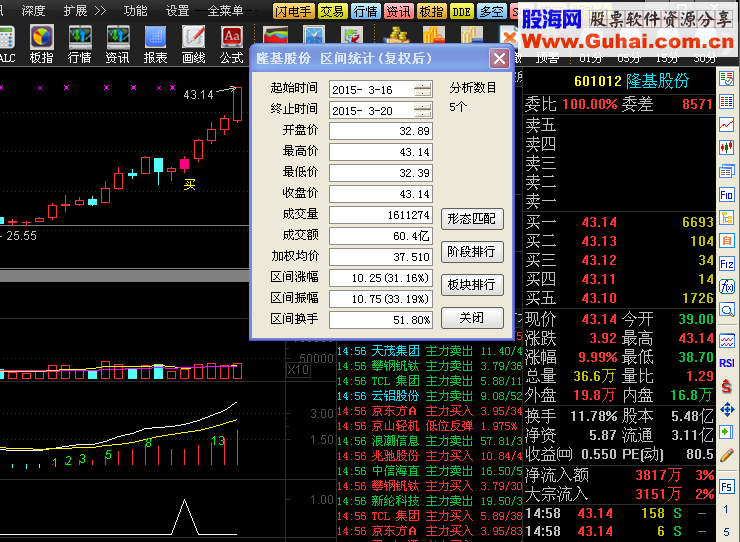Close the 区间统计 dialog with X

pos(499,59)
